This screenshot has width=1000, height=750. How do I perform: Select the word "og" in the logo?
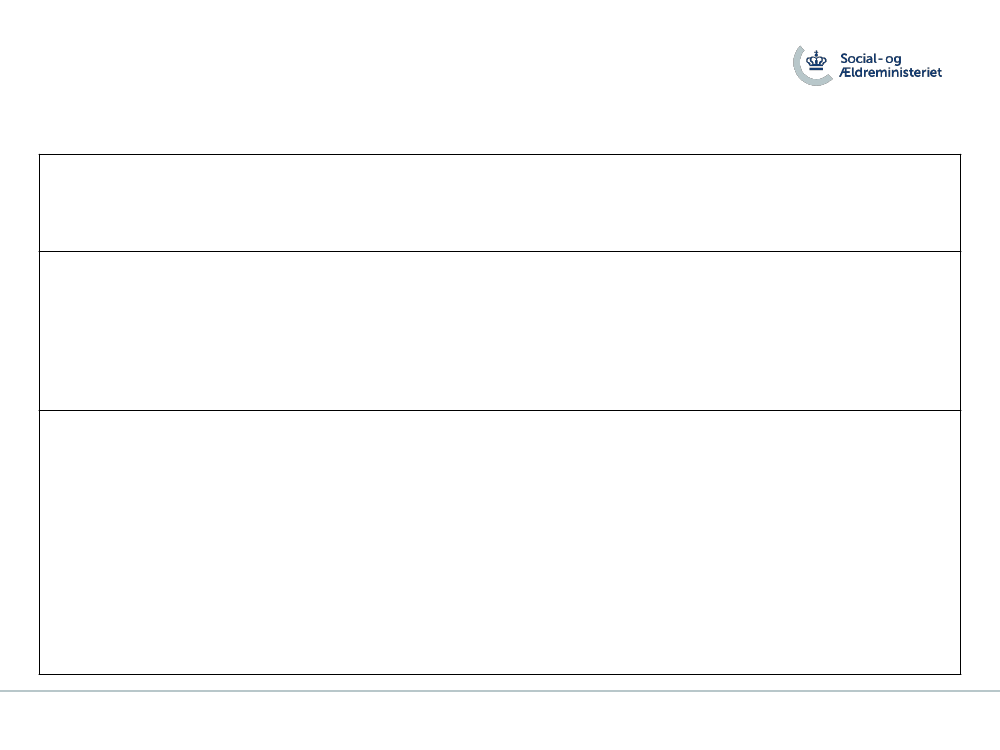point(893,60)
